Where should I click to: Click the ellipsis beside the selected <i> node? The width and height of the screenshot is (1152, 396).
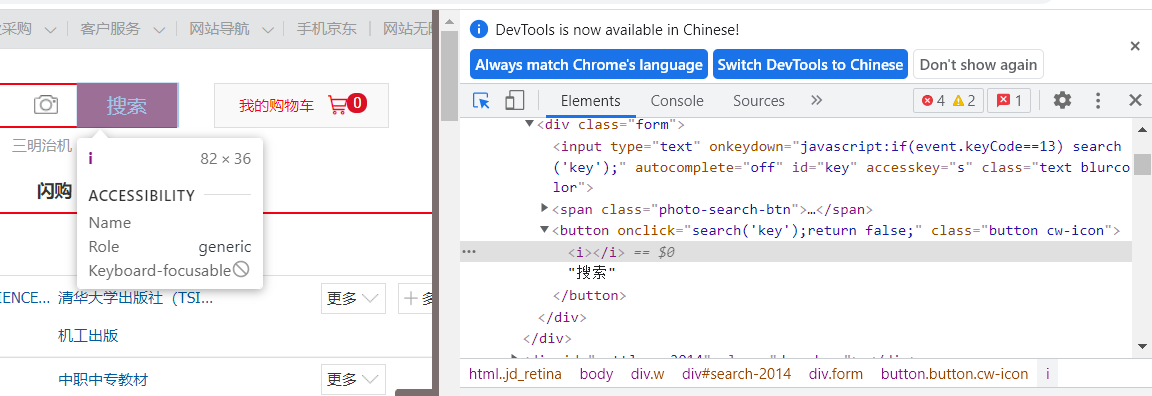469,252
